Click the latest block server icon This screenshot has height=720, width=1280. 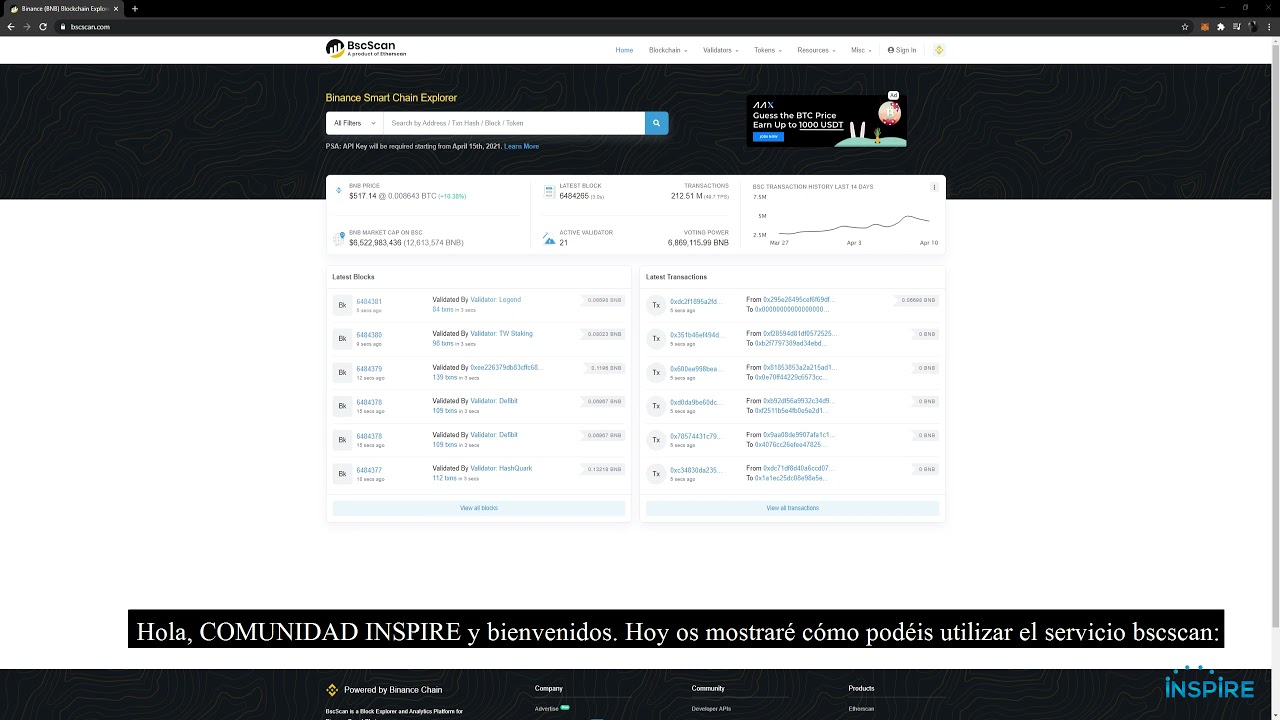pos(549,191)
